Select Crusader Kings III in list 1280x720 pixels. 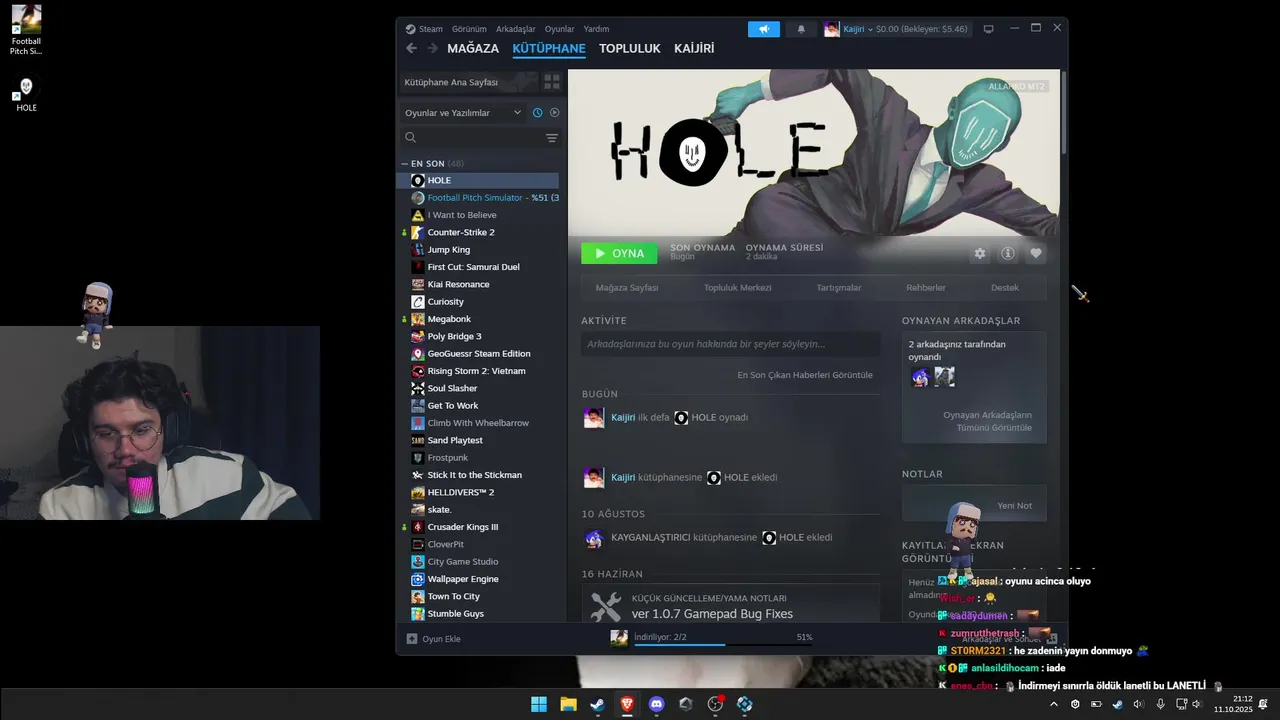point(480,527)
